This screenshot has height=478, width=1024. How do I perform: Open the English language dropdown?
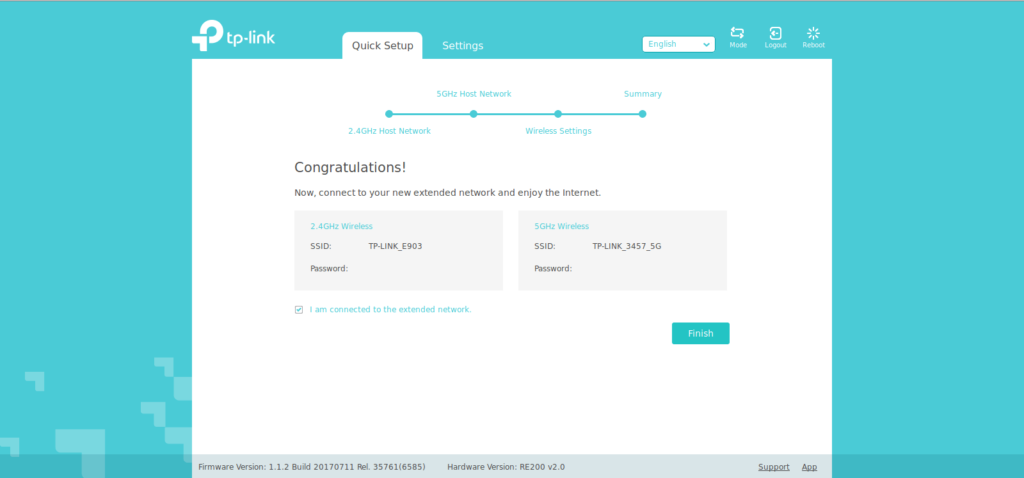(678, 44)
